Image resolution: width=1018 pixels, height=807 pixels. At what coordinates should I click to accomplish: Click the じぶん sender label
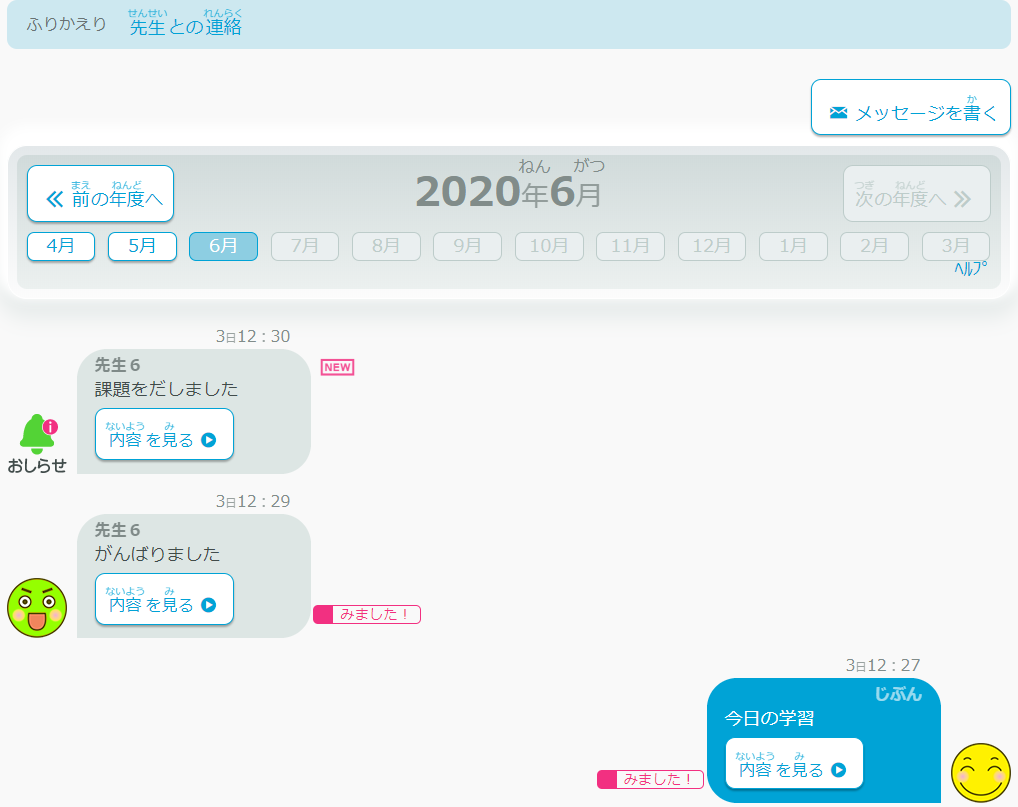(898, 694)
